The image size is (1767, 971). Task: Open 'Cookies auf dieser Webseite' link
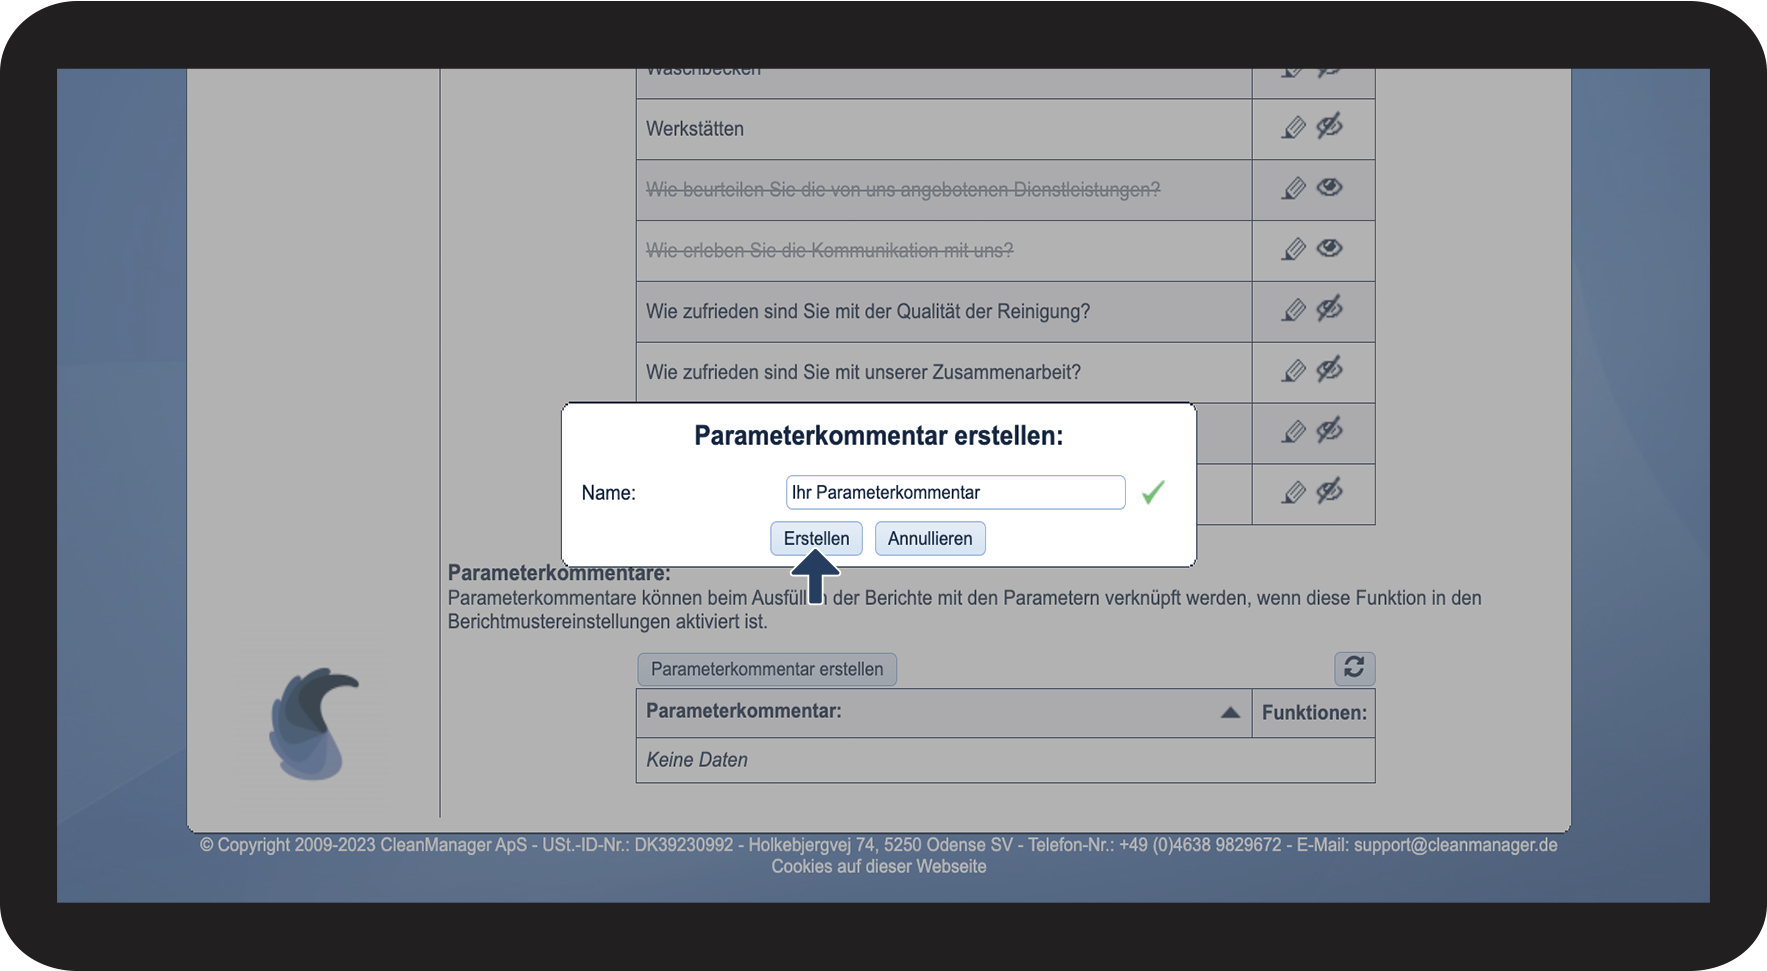[x=878, y=867]
